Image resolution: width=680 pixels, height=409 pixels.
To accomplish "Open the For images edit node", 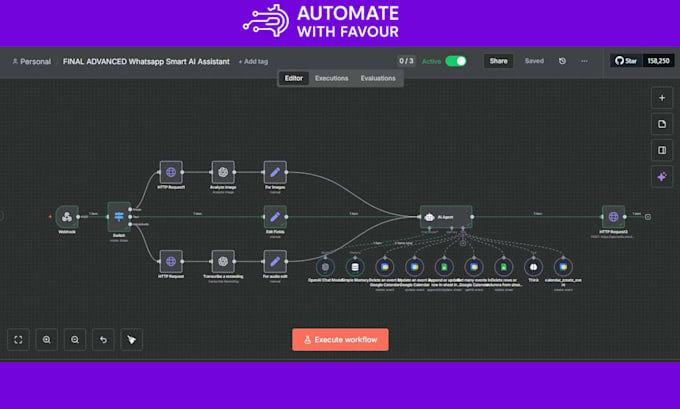I will click(275, 172).
